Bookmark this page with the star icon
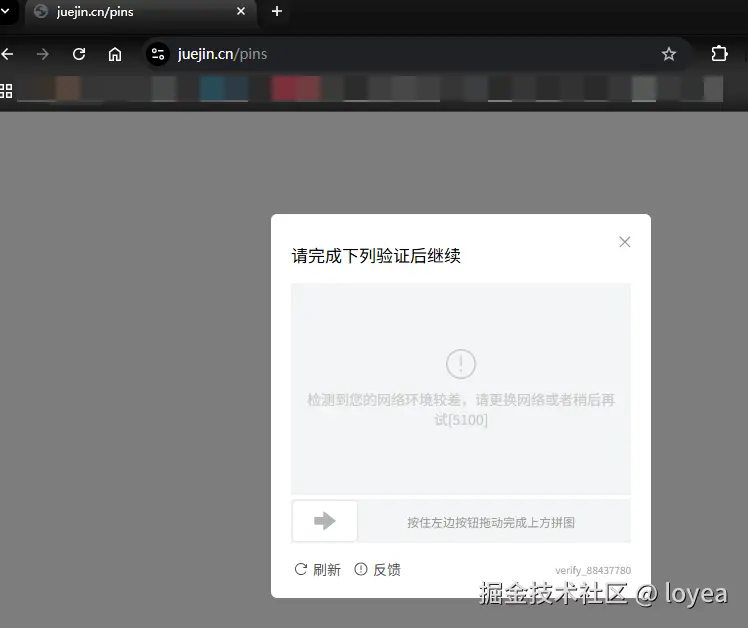Screen dimensions: 748x628 (x=669, y=54)
